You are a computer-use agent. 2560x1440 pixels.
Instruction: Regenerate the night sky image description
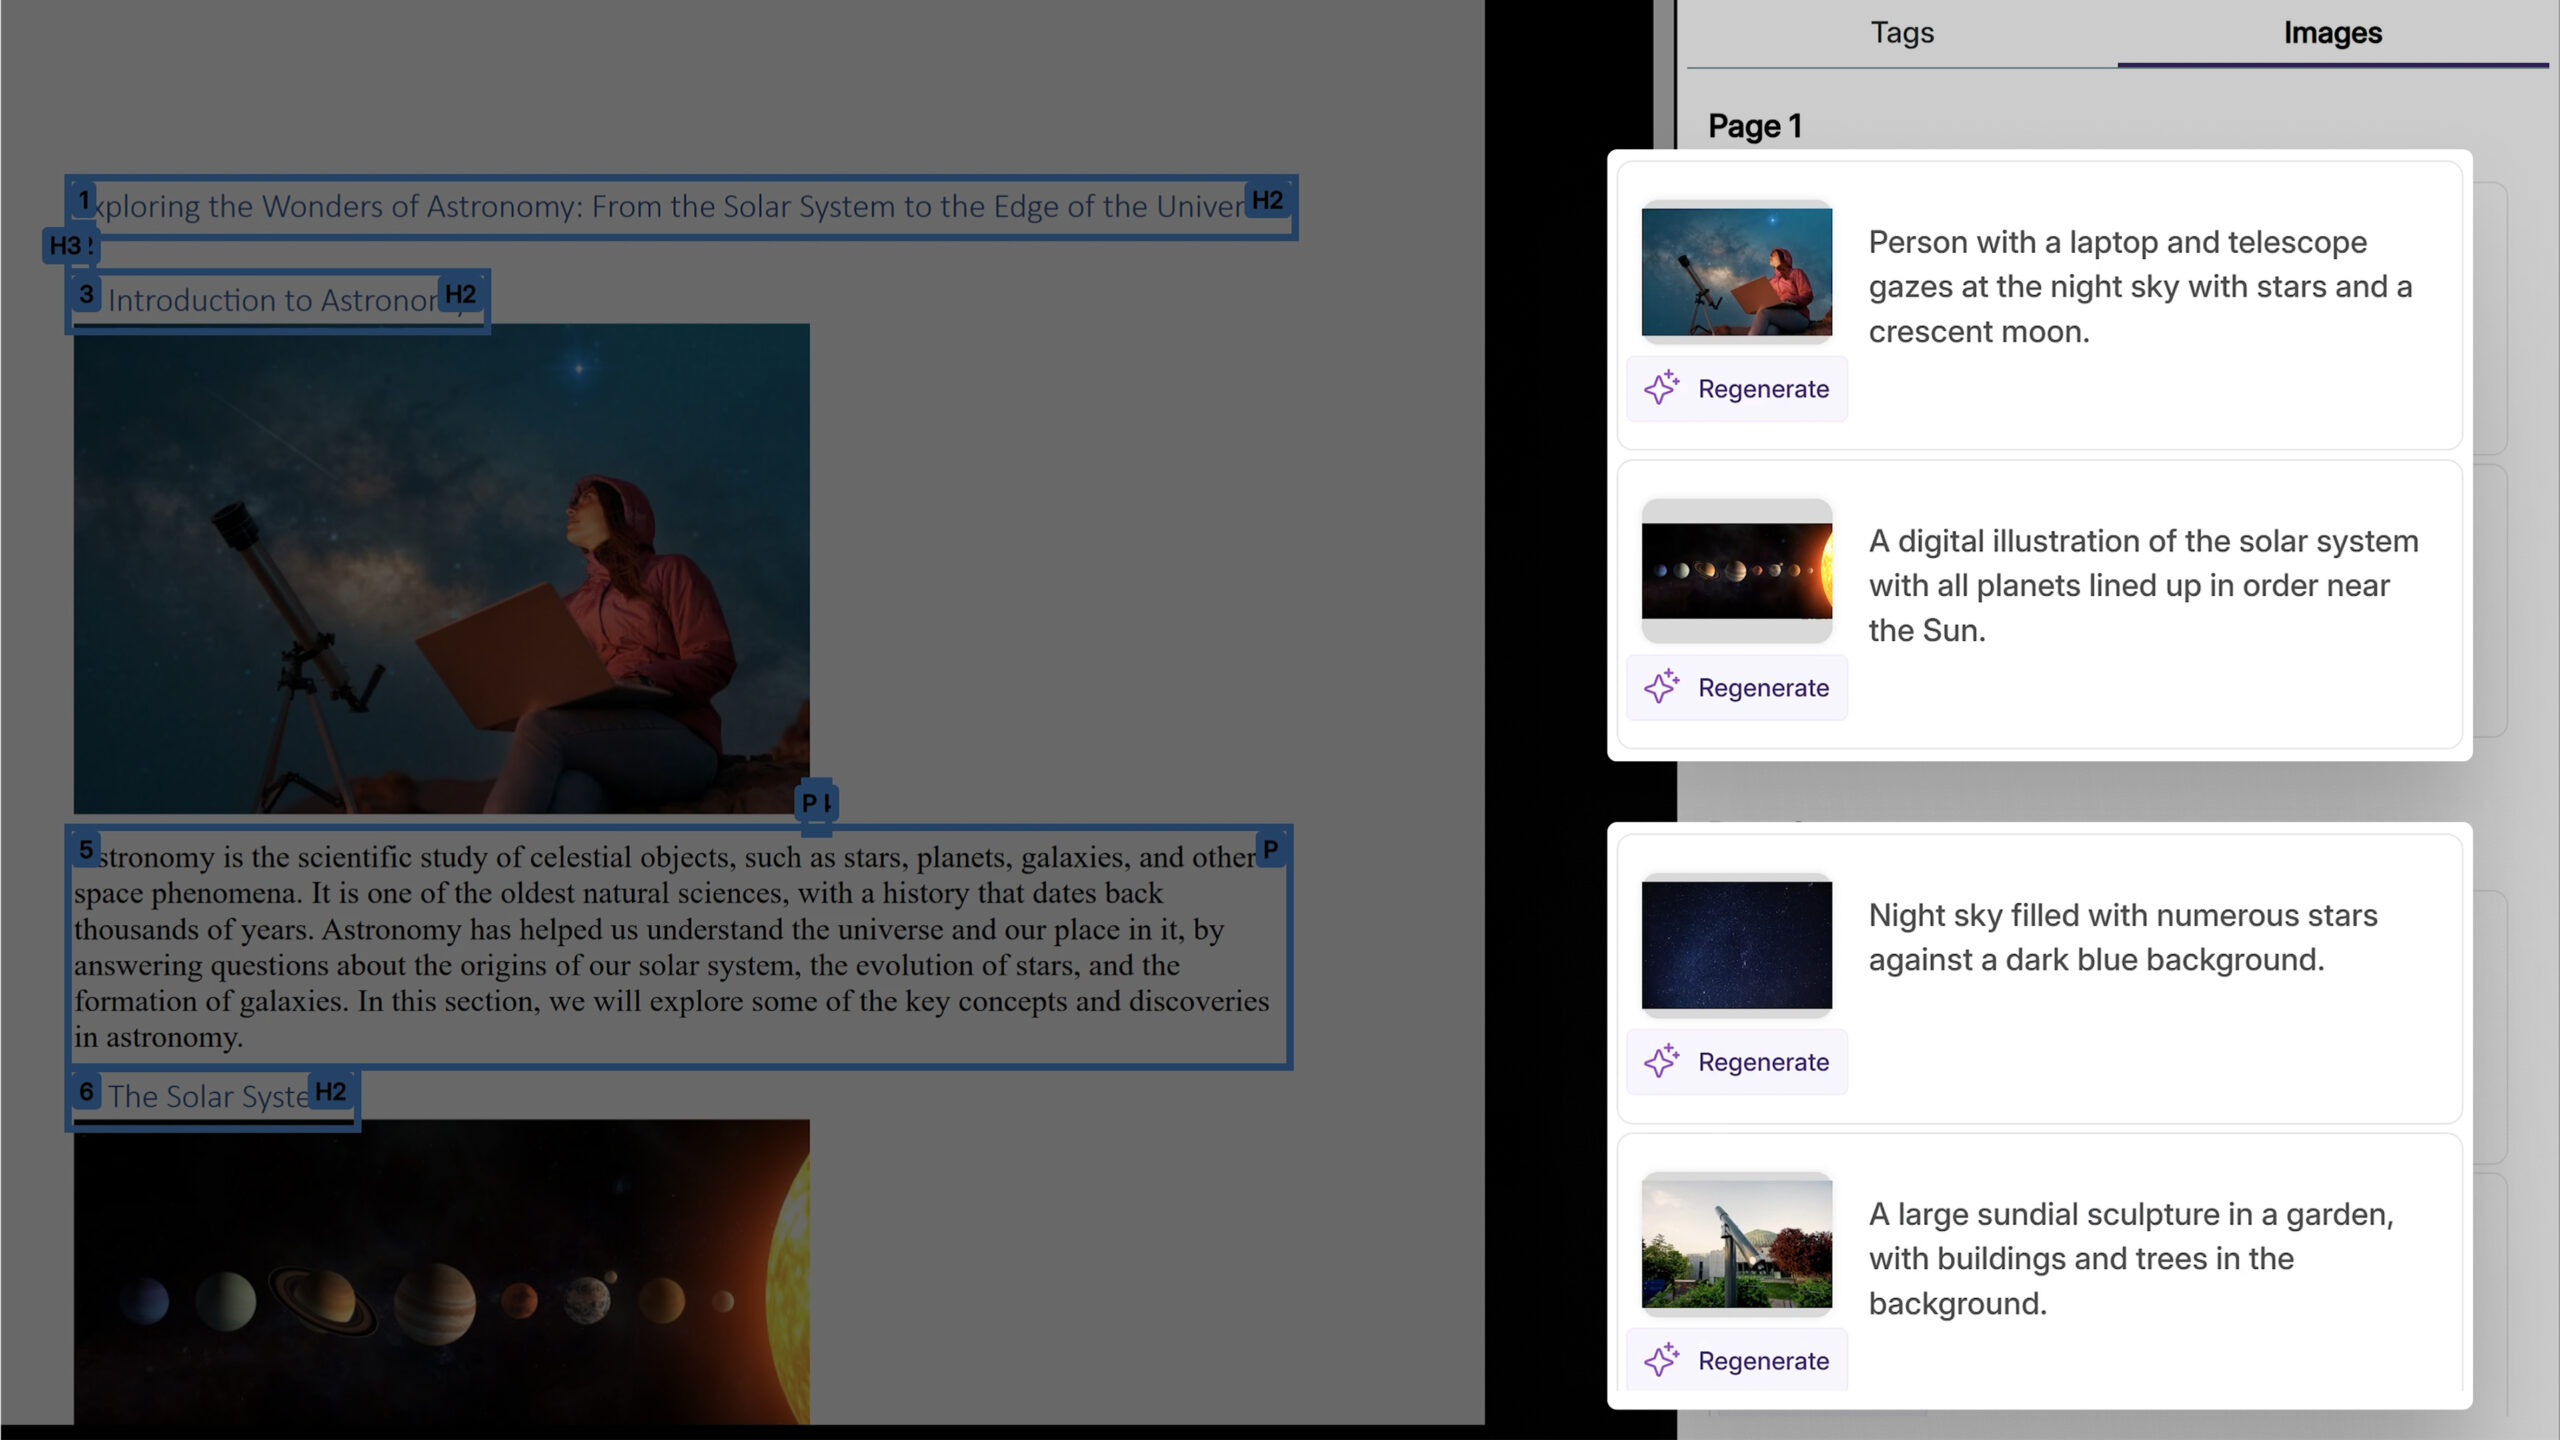click(1737, 1062)
